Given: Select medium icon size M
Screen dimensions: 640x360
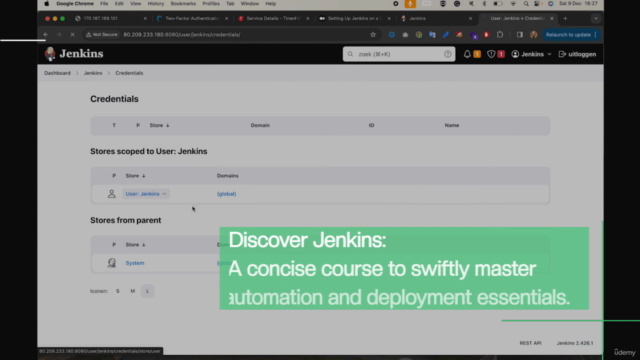Looking at the screenshot, I should 133,291.
